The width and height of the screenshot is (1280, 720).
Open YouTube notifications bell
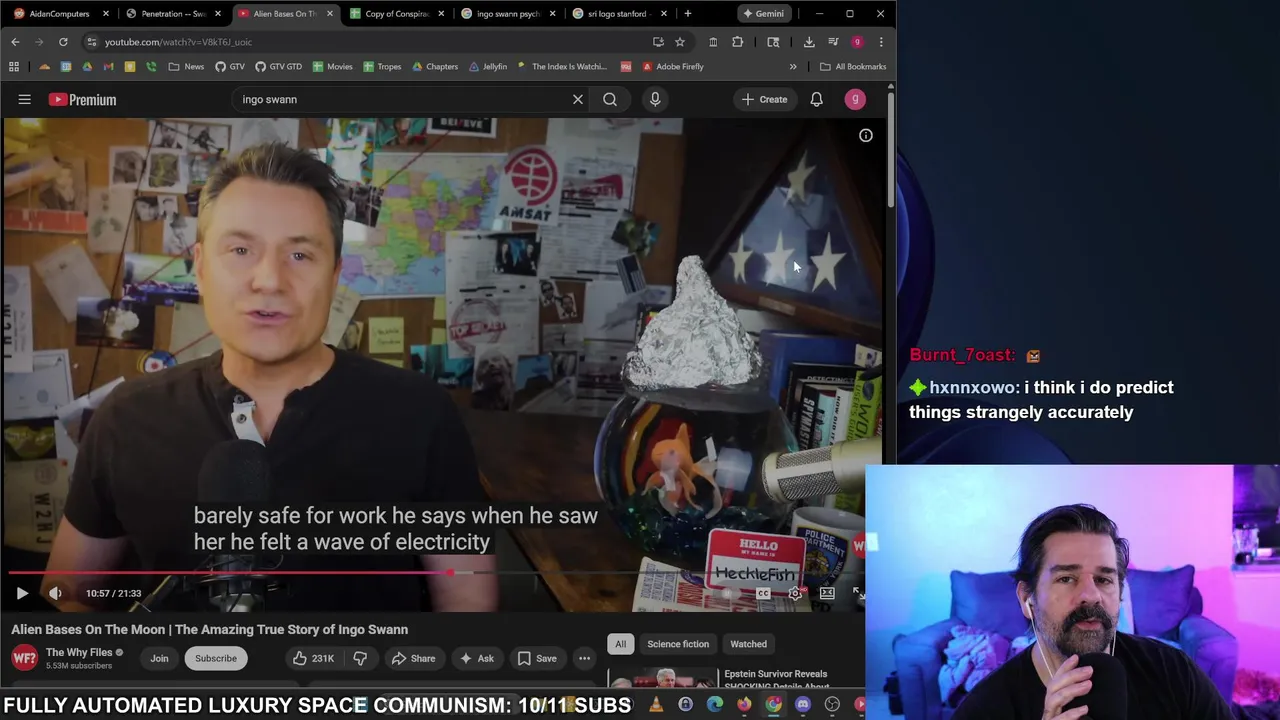(816, 99)
